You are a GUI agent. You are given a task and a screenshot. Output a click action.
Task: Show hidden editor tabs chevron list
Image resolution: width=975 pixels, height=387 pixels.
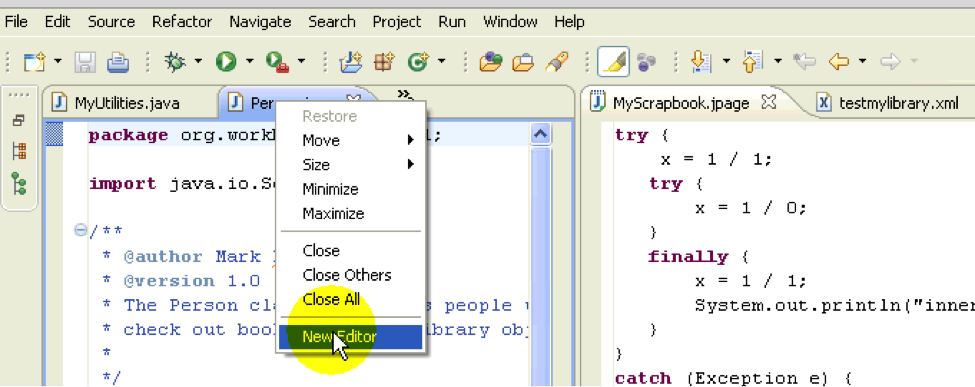pos(405,95)
